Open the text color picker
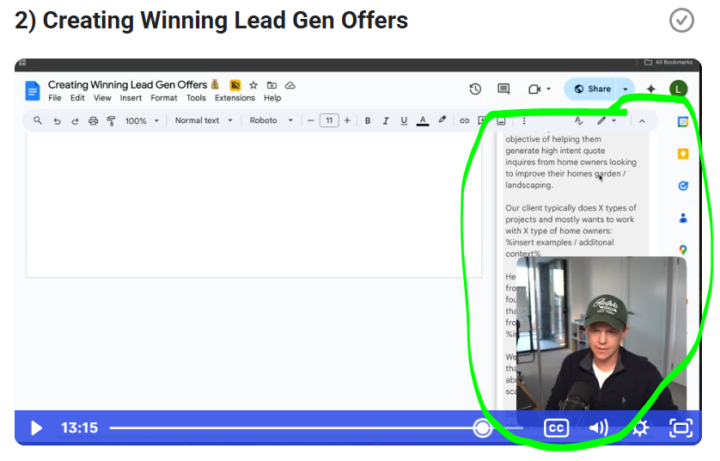The height and width of the screenshot is (461, 720). 422,121
